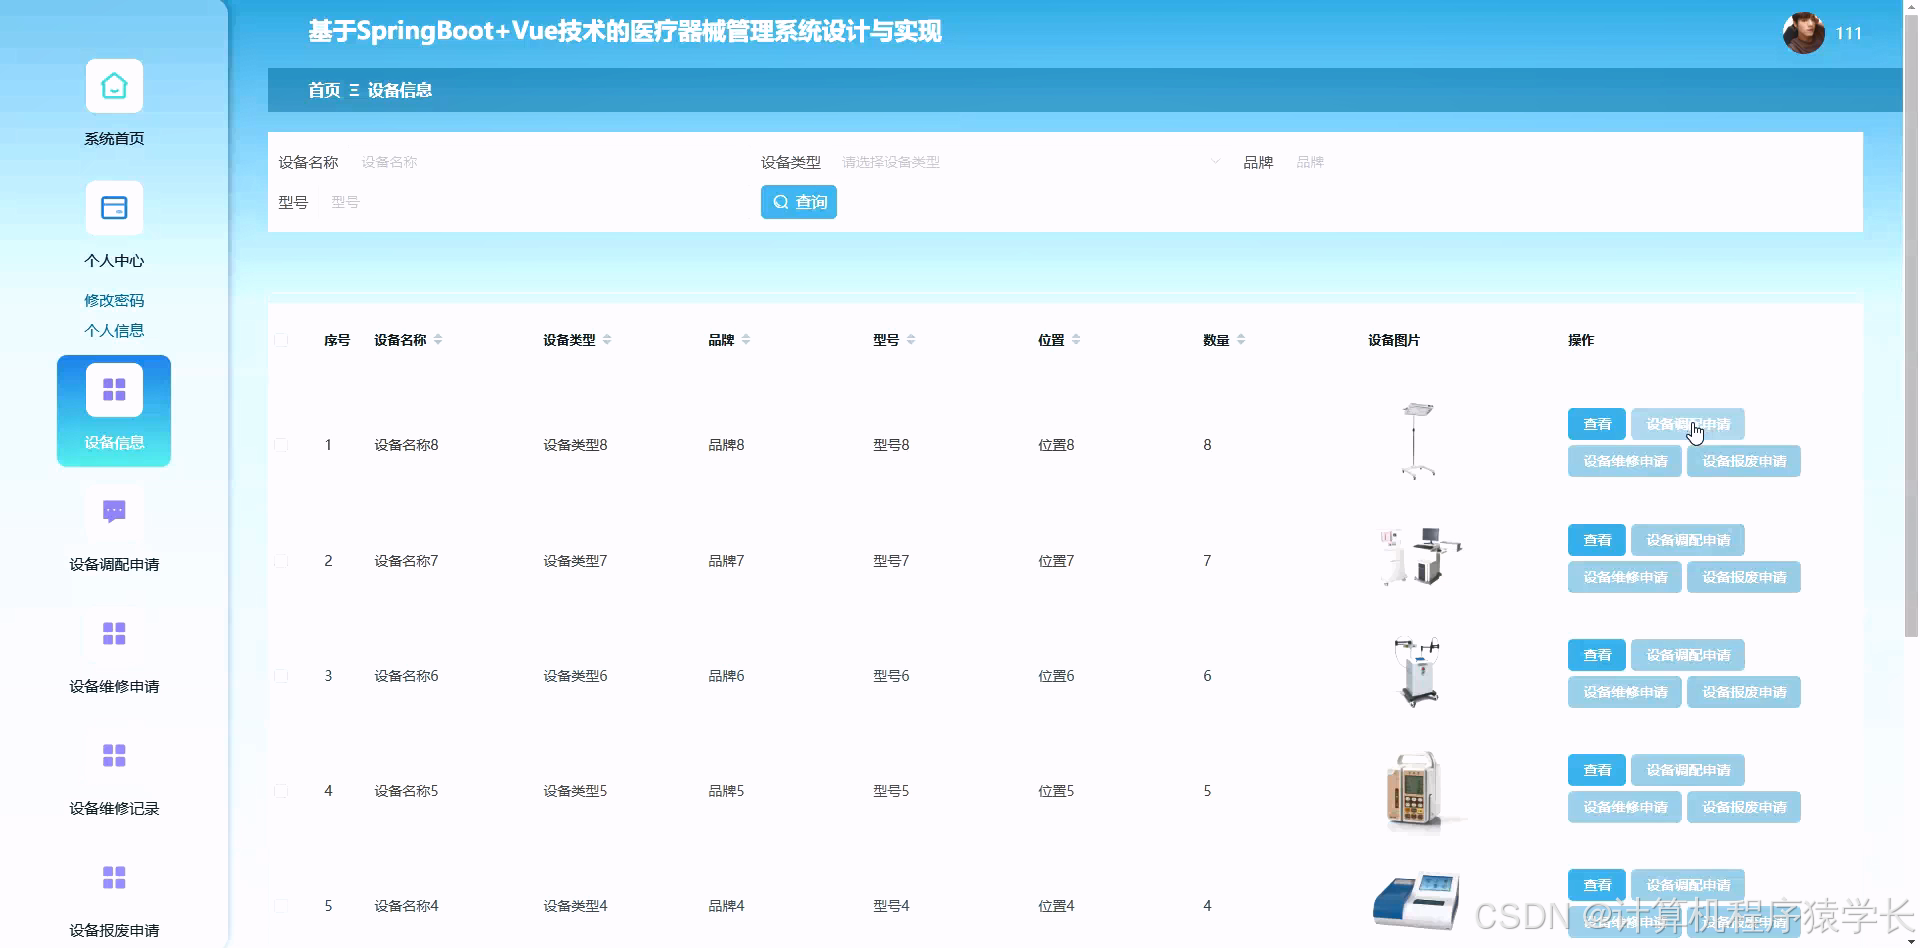This screenshot has height=948, width=1920.
Task: Select the 系统首页 home icon
Action: [x=113, y=86]
